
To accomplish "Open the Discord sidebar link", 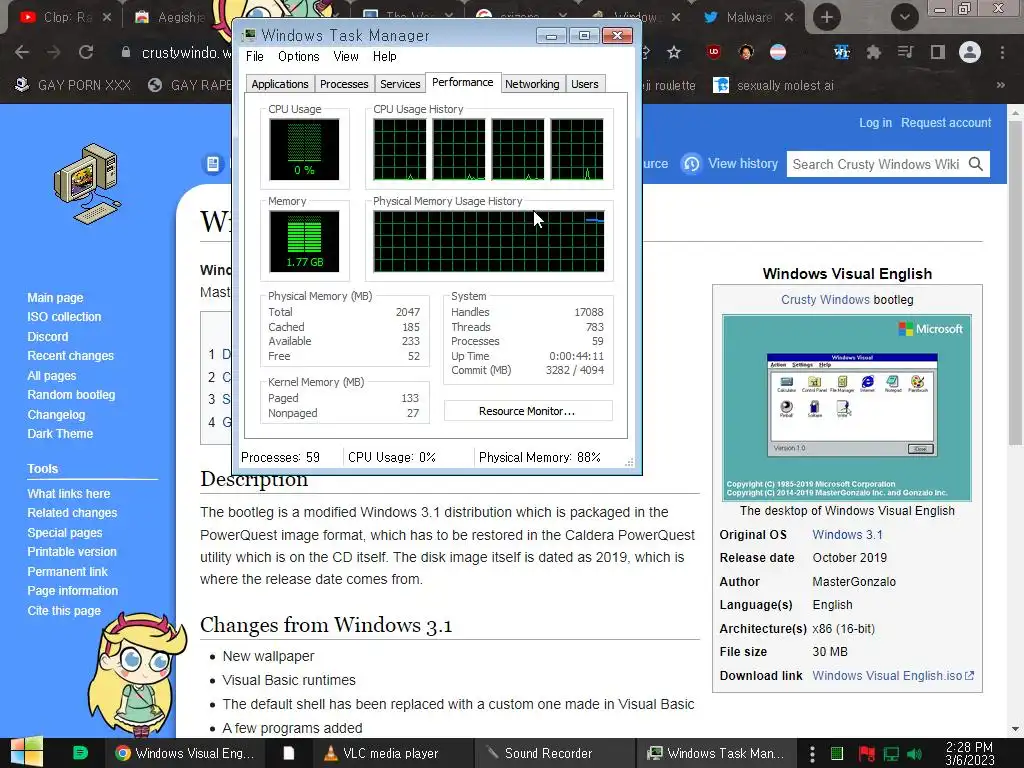I will (x=48, y=337).
